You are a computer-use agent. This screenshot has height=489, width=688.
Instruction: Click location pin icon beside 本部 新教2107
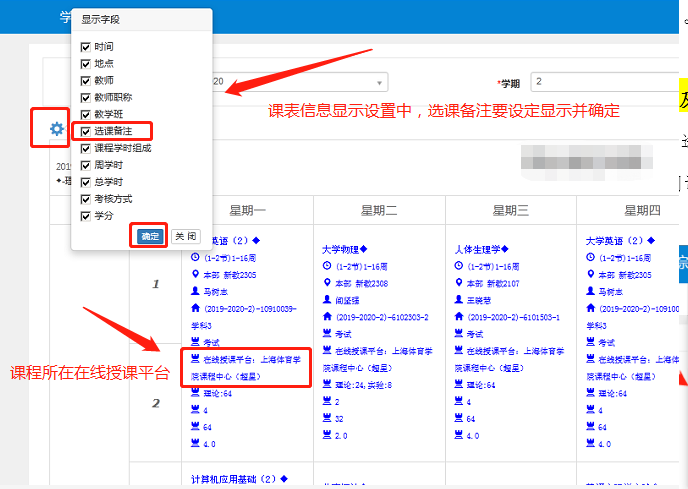[x=459, y=283]
